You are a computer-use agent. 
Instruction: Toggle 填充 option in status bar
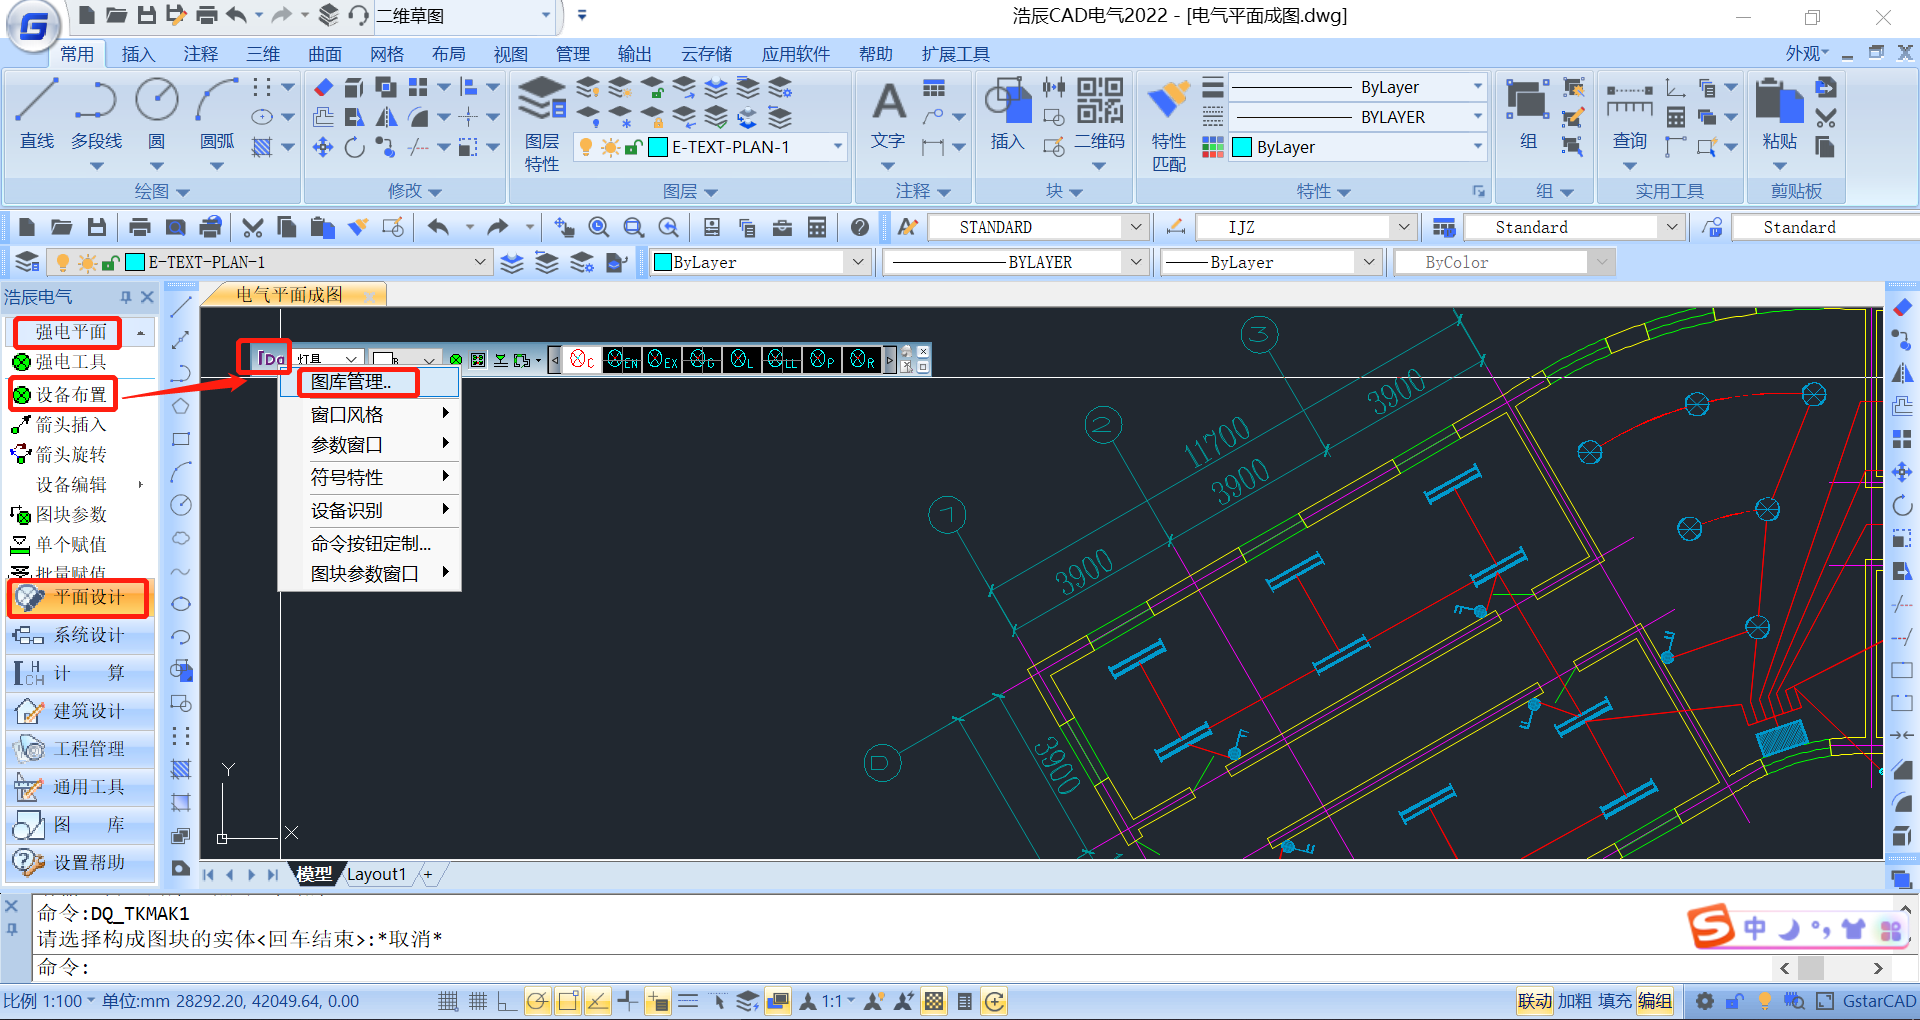(1614, 1001)
